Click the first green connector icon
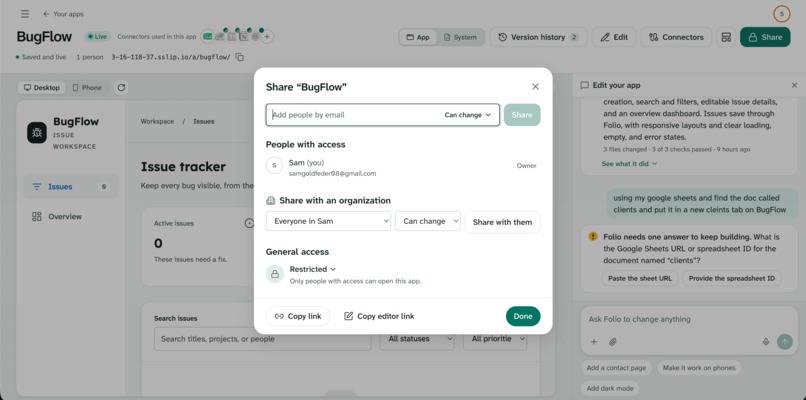Viewport: 806px width, 400px height. 207,37
